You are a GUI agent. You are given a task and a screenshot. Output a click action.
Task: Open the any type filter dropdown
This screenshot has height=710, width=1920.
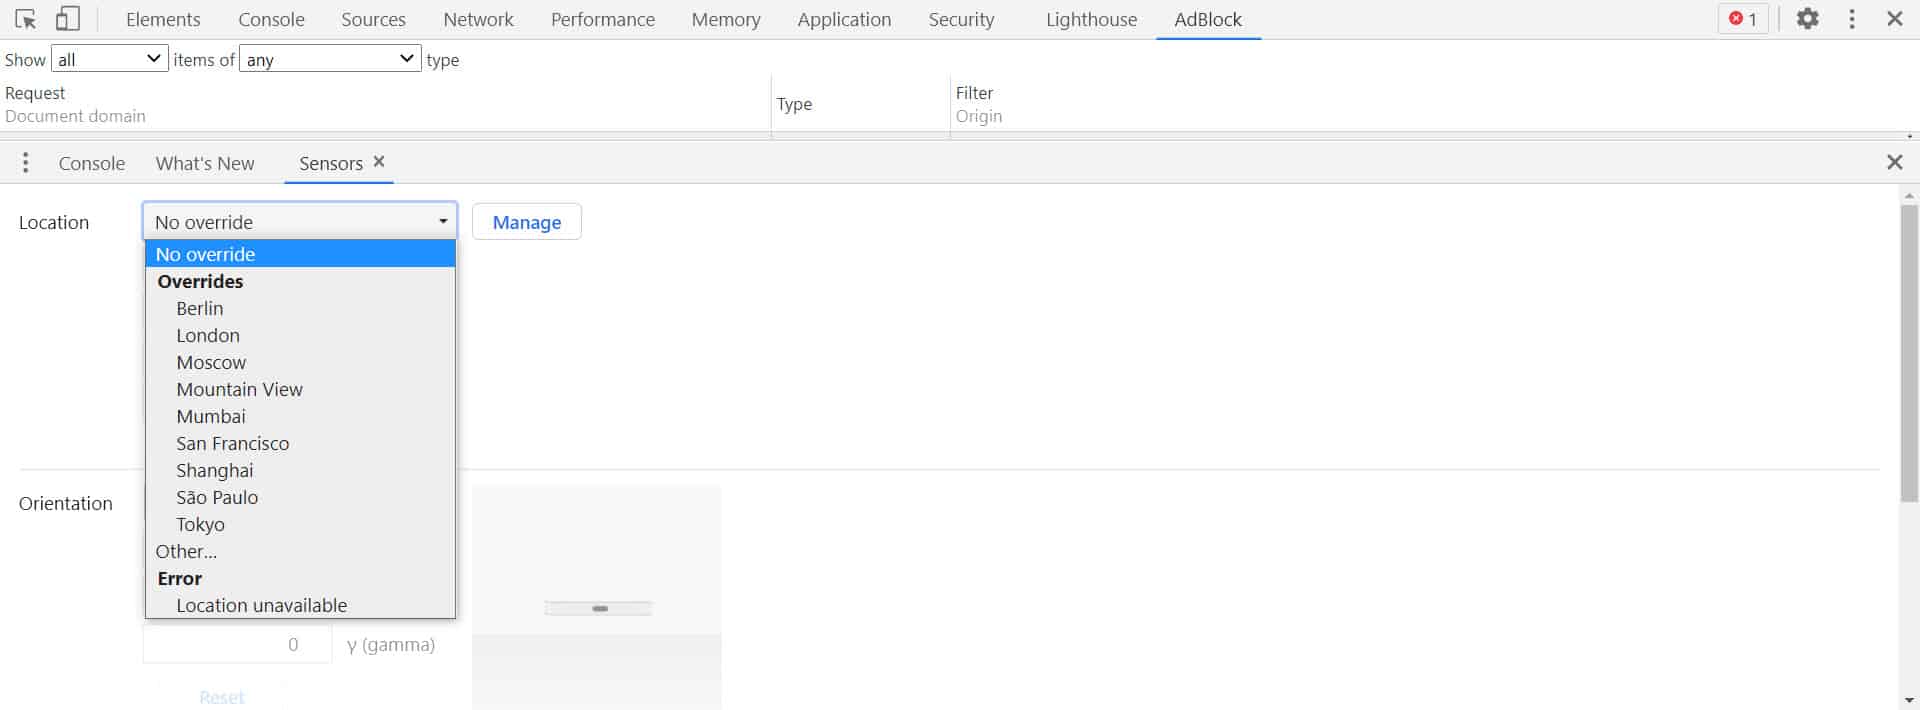click(x=330, y=59)
